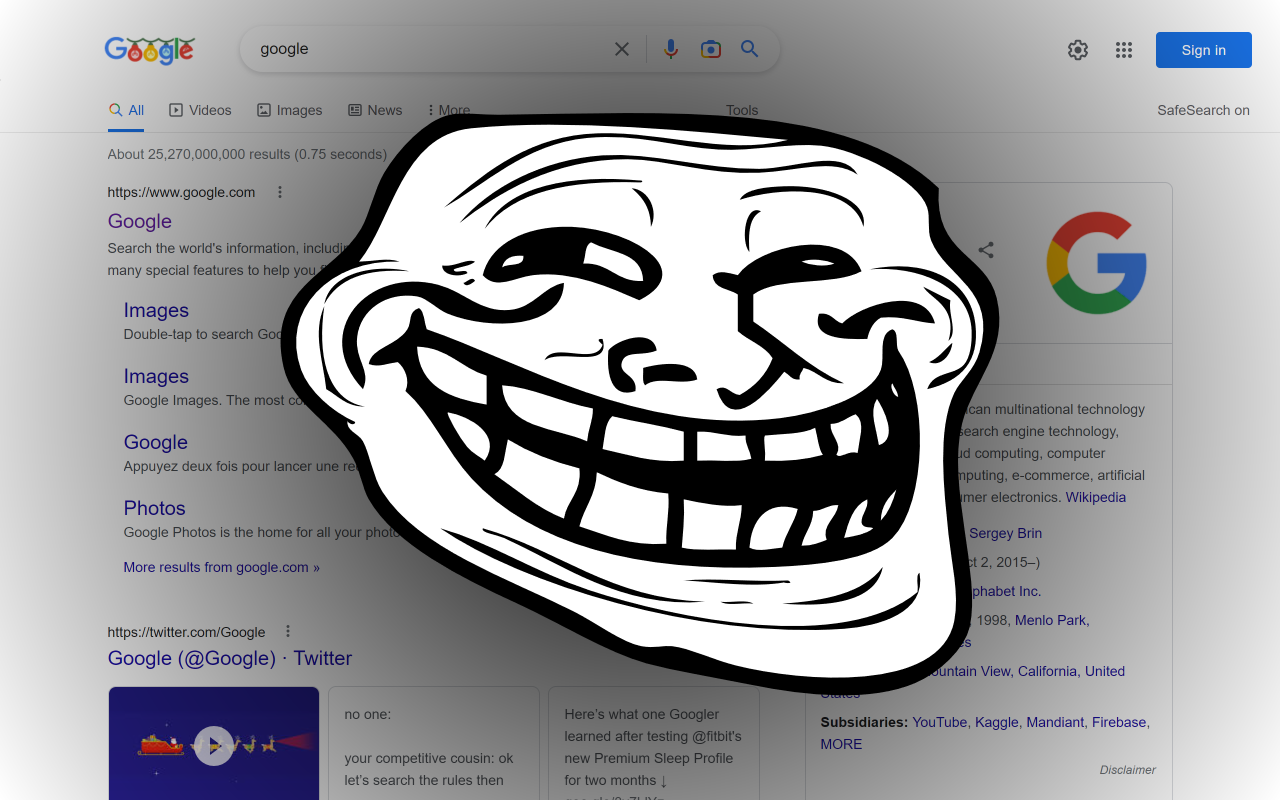This screenshot has height=800, width=1280.
Task: Click the MORE subsidiaries link
Action: 841,744
